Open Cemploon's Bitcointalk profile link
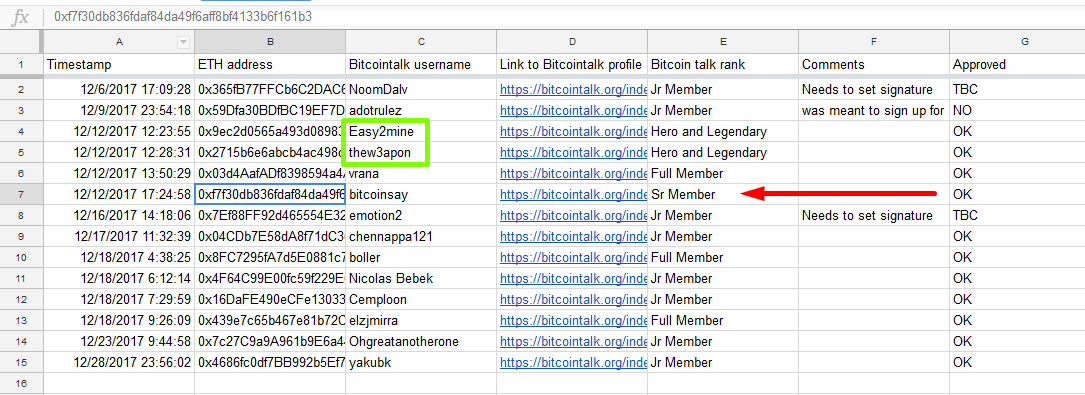This screenshot has width=1085, height=395. [x=572, y=300]
